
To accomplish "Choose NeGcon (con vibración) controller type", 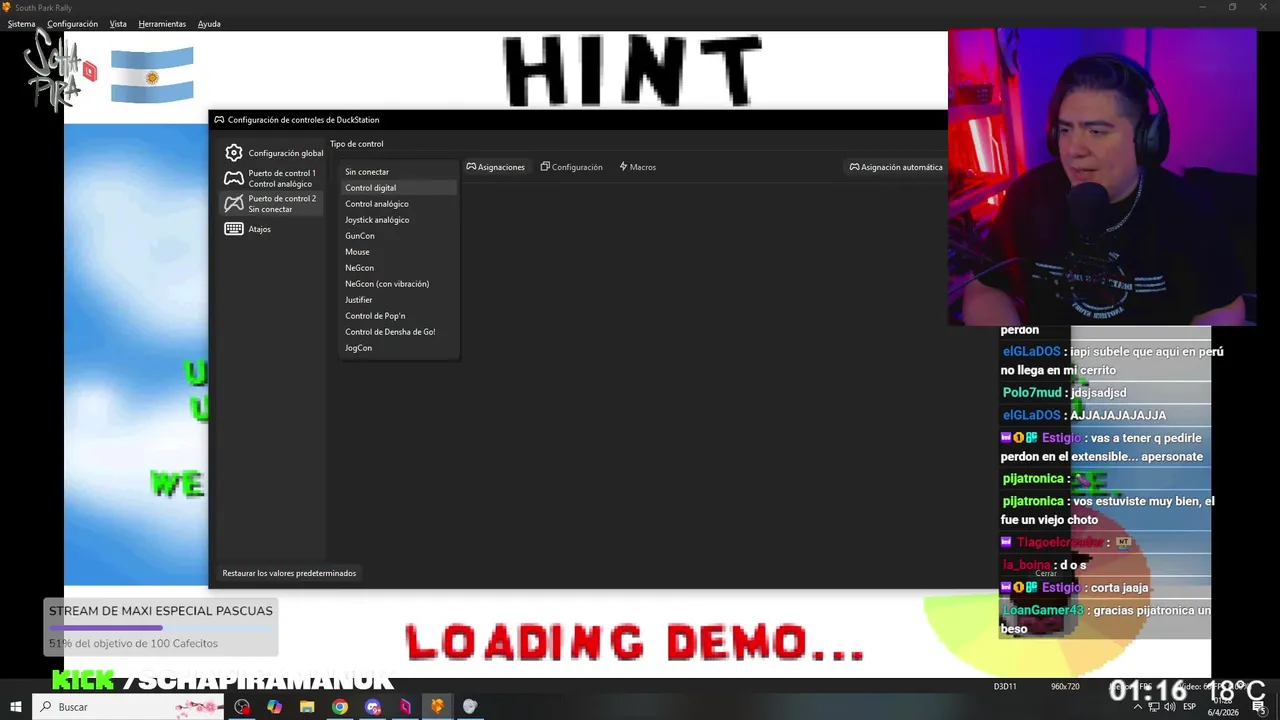I will click(x=399, y=284).
